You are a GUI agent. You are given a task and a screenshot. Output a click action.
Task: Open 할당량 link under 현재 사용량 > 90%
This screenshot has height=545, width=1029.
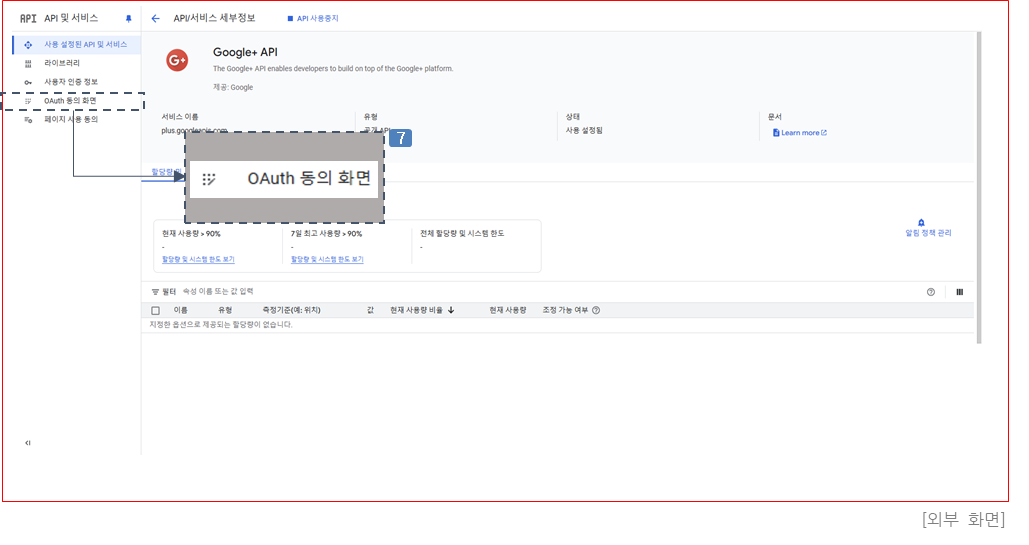(x=198, y=259)
